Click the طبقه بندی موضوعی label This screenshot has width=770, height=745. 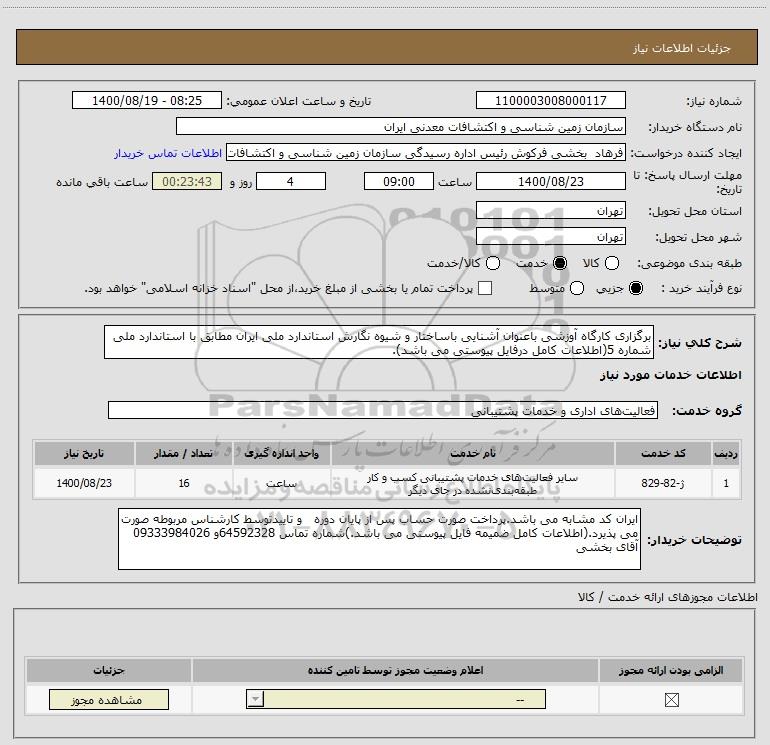tap(689, 263)
